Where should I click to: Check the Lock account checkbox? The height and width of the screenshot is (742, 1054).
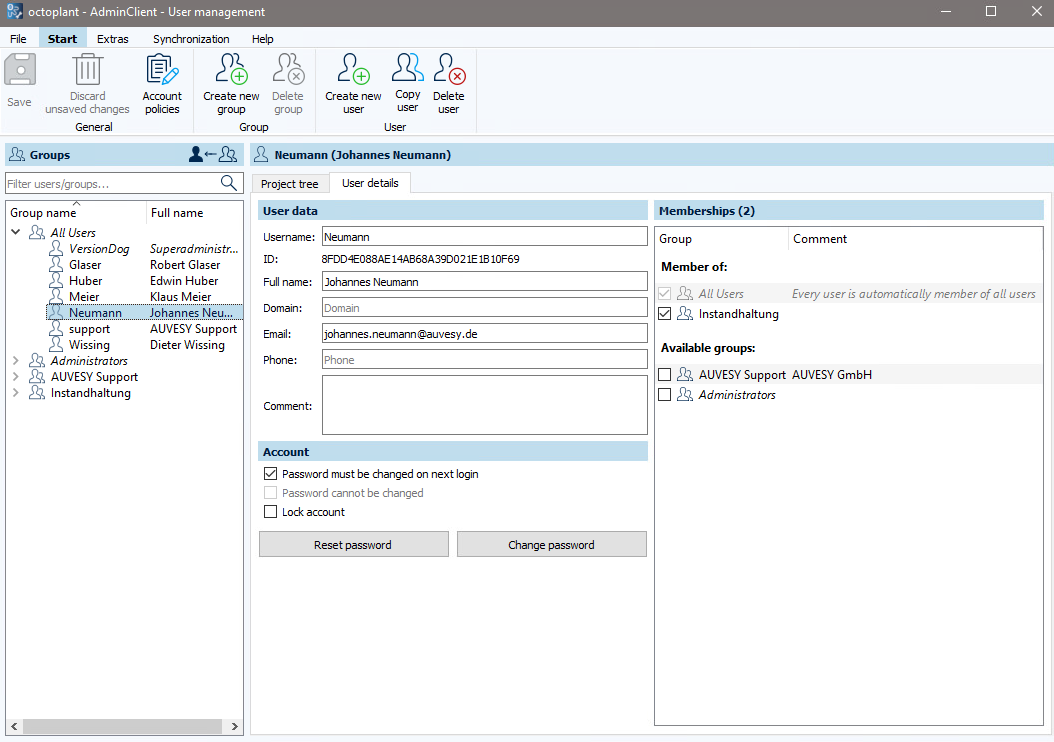tap(270, 511)
